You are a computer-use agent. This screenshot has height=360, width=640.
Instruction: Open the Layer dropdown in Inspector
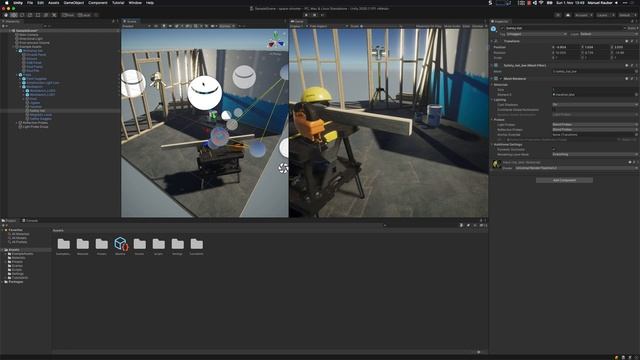608,34
